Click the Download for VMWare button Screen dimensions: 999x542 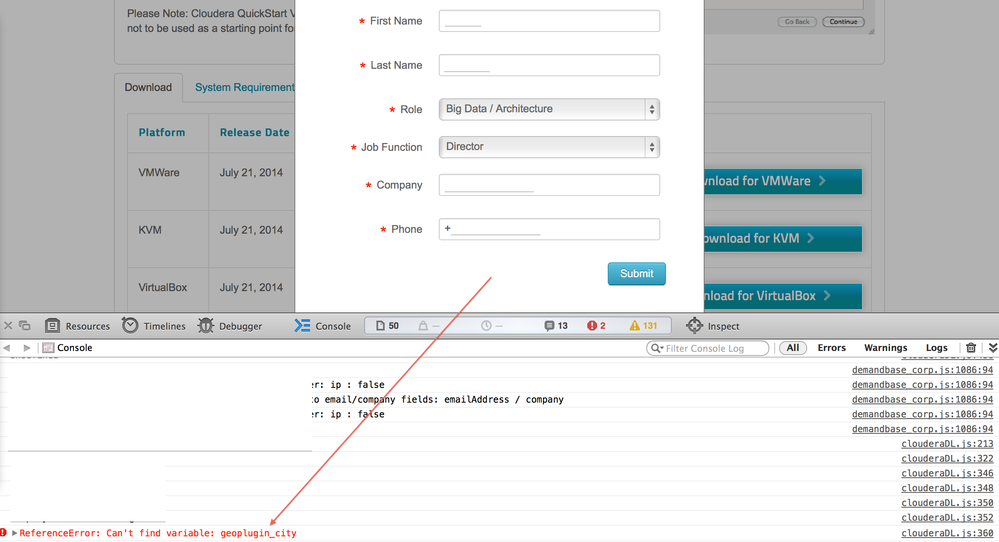(x=783, y=182)
